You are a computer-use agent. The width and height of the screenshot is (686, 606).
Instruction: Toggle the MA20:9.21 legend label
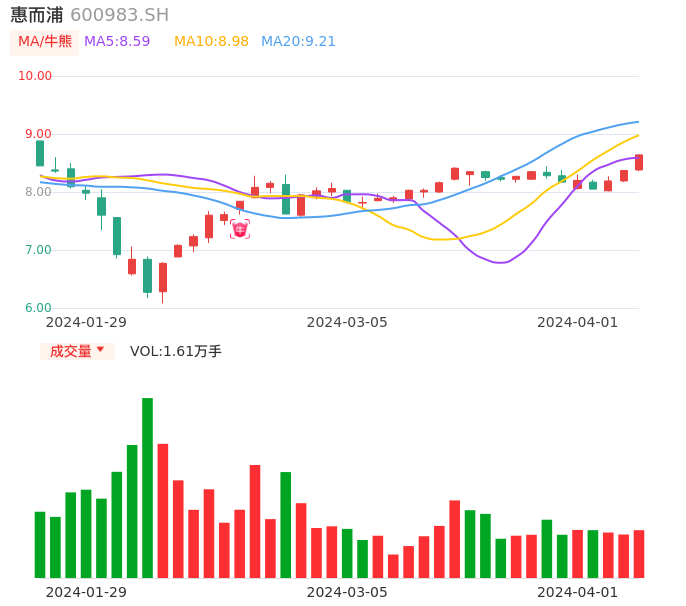click(x=298, y=42)
